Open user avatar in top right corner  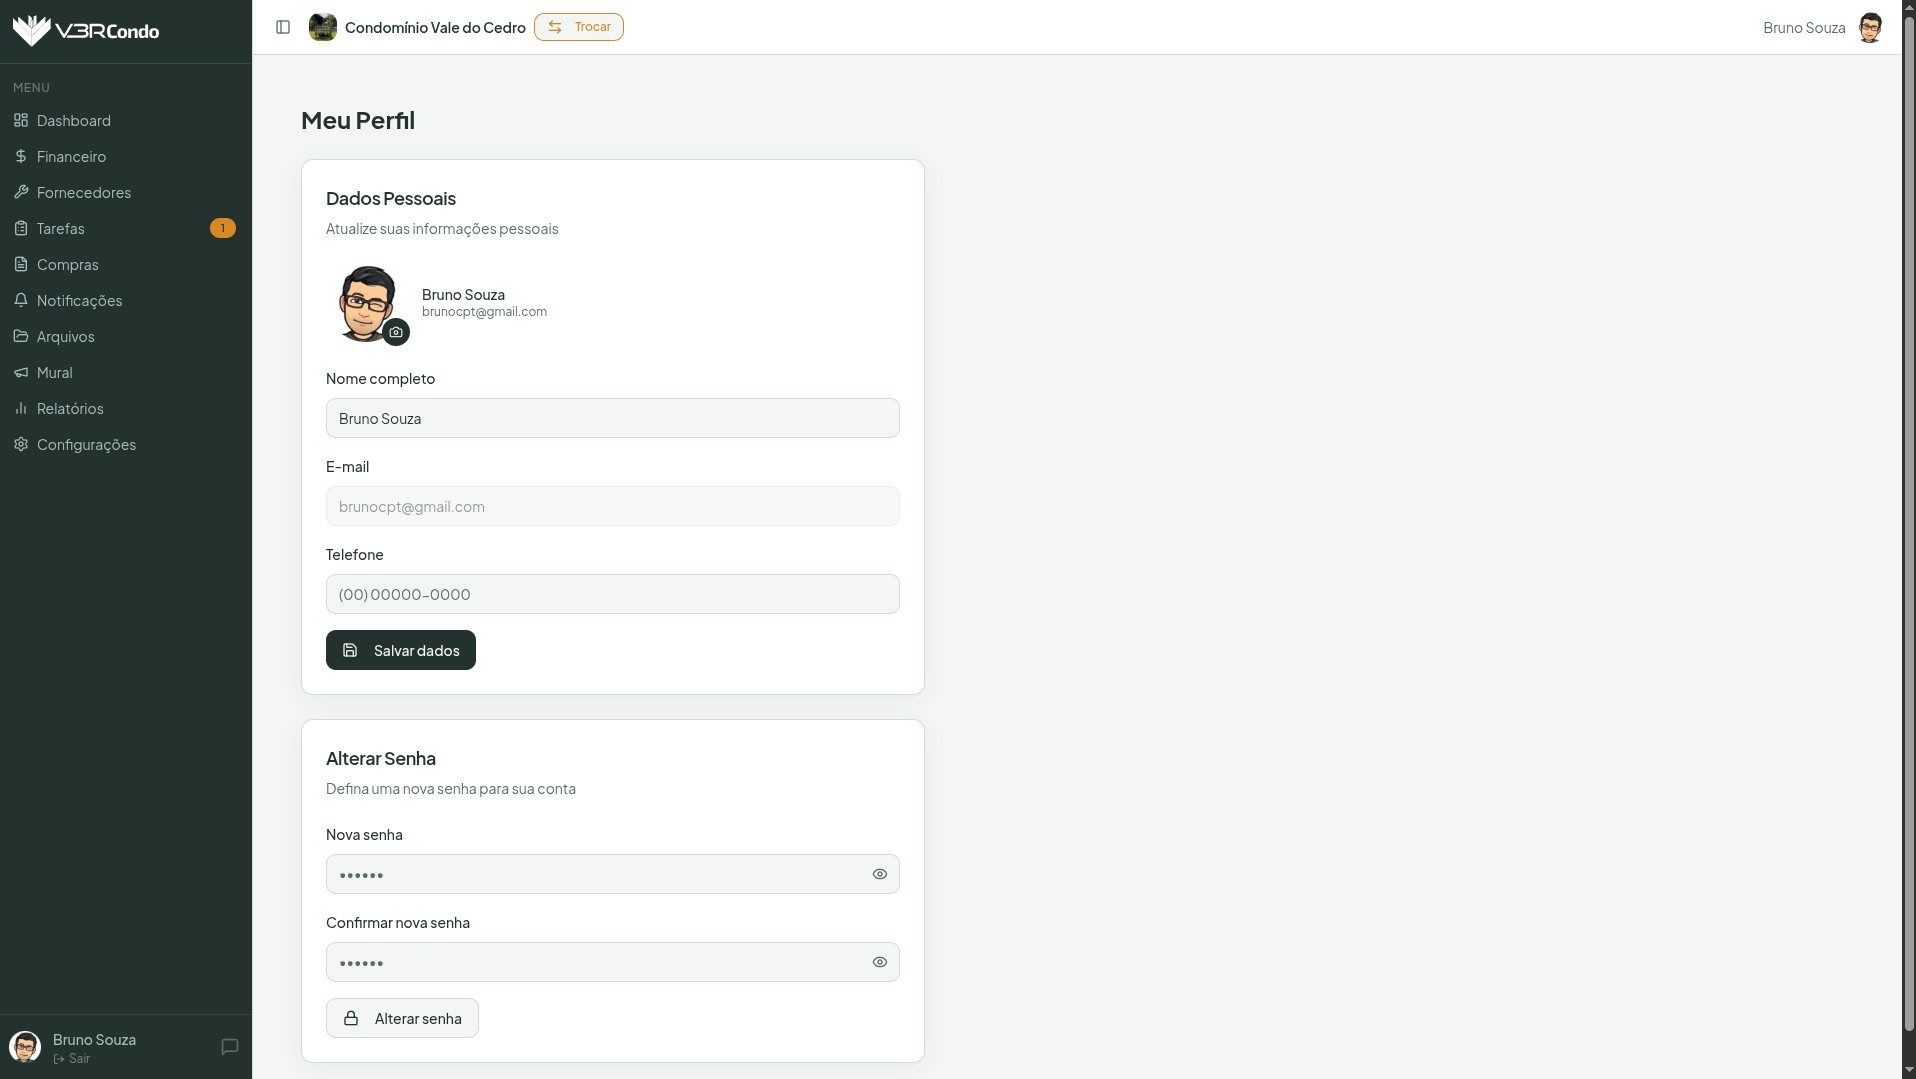1869,27
